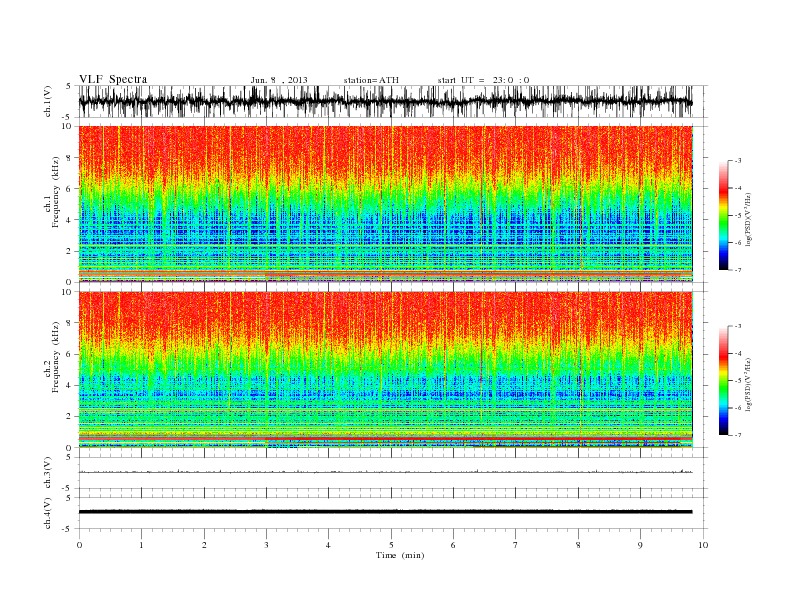Click the "6" tick label on the time axis
This screenshot has width=792, height=612.
(x=454, y=545)
